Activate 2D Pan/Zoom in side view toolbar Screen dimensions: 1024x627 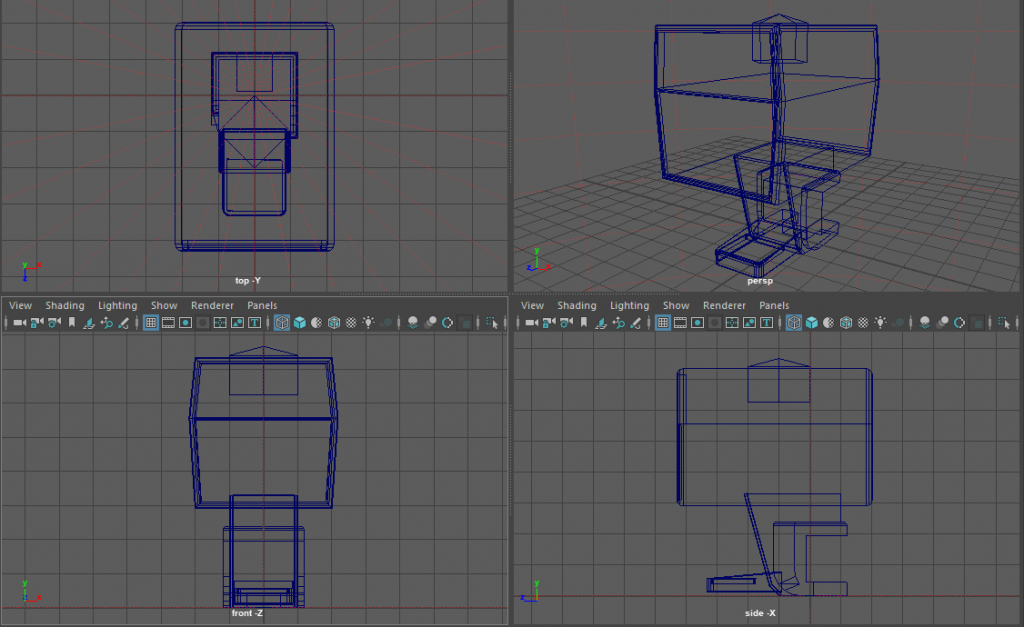(618, 323)
